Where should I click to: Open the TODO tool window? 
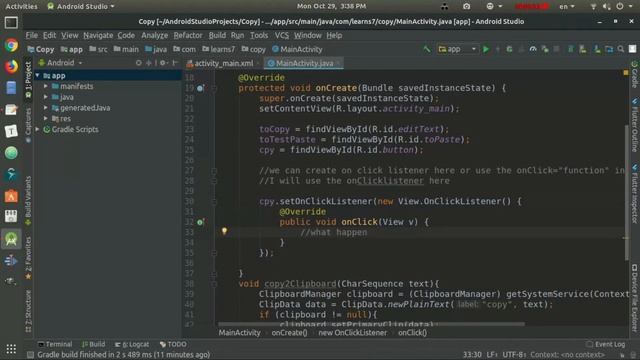point(173,344)
